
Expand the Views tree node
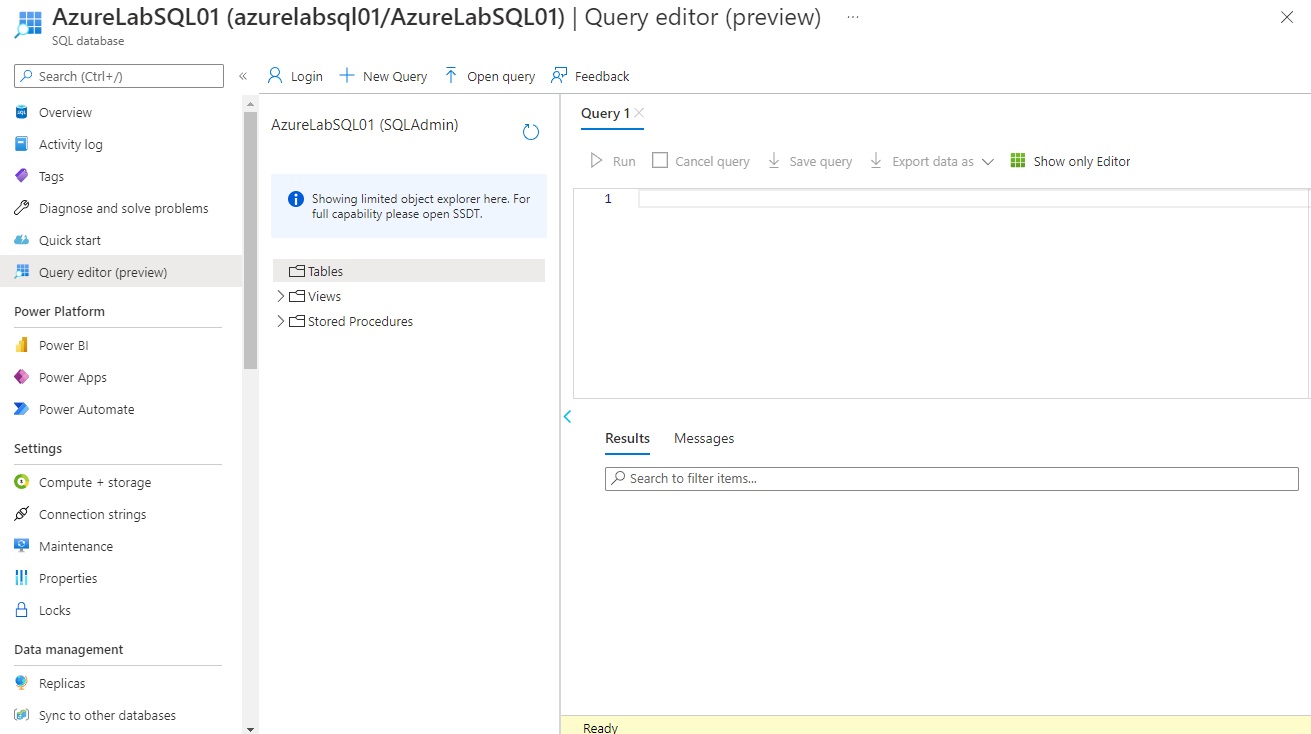[281, 296]
